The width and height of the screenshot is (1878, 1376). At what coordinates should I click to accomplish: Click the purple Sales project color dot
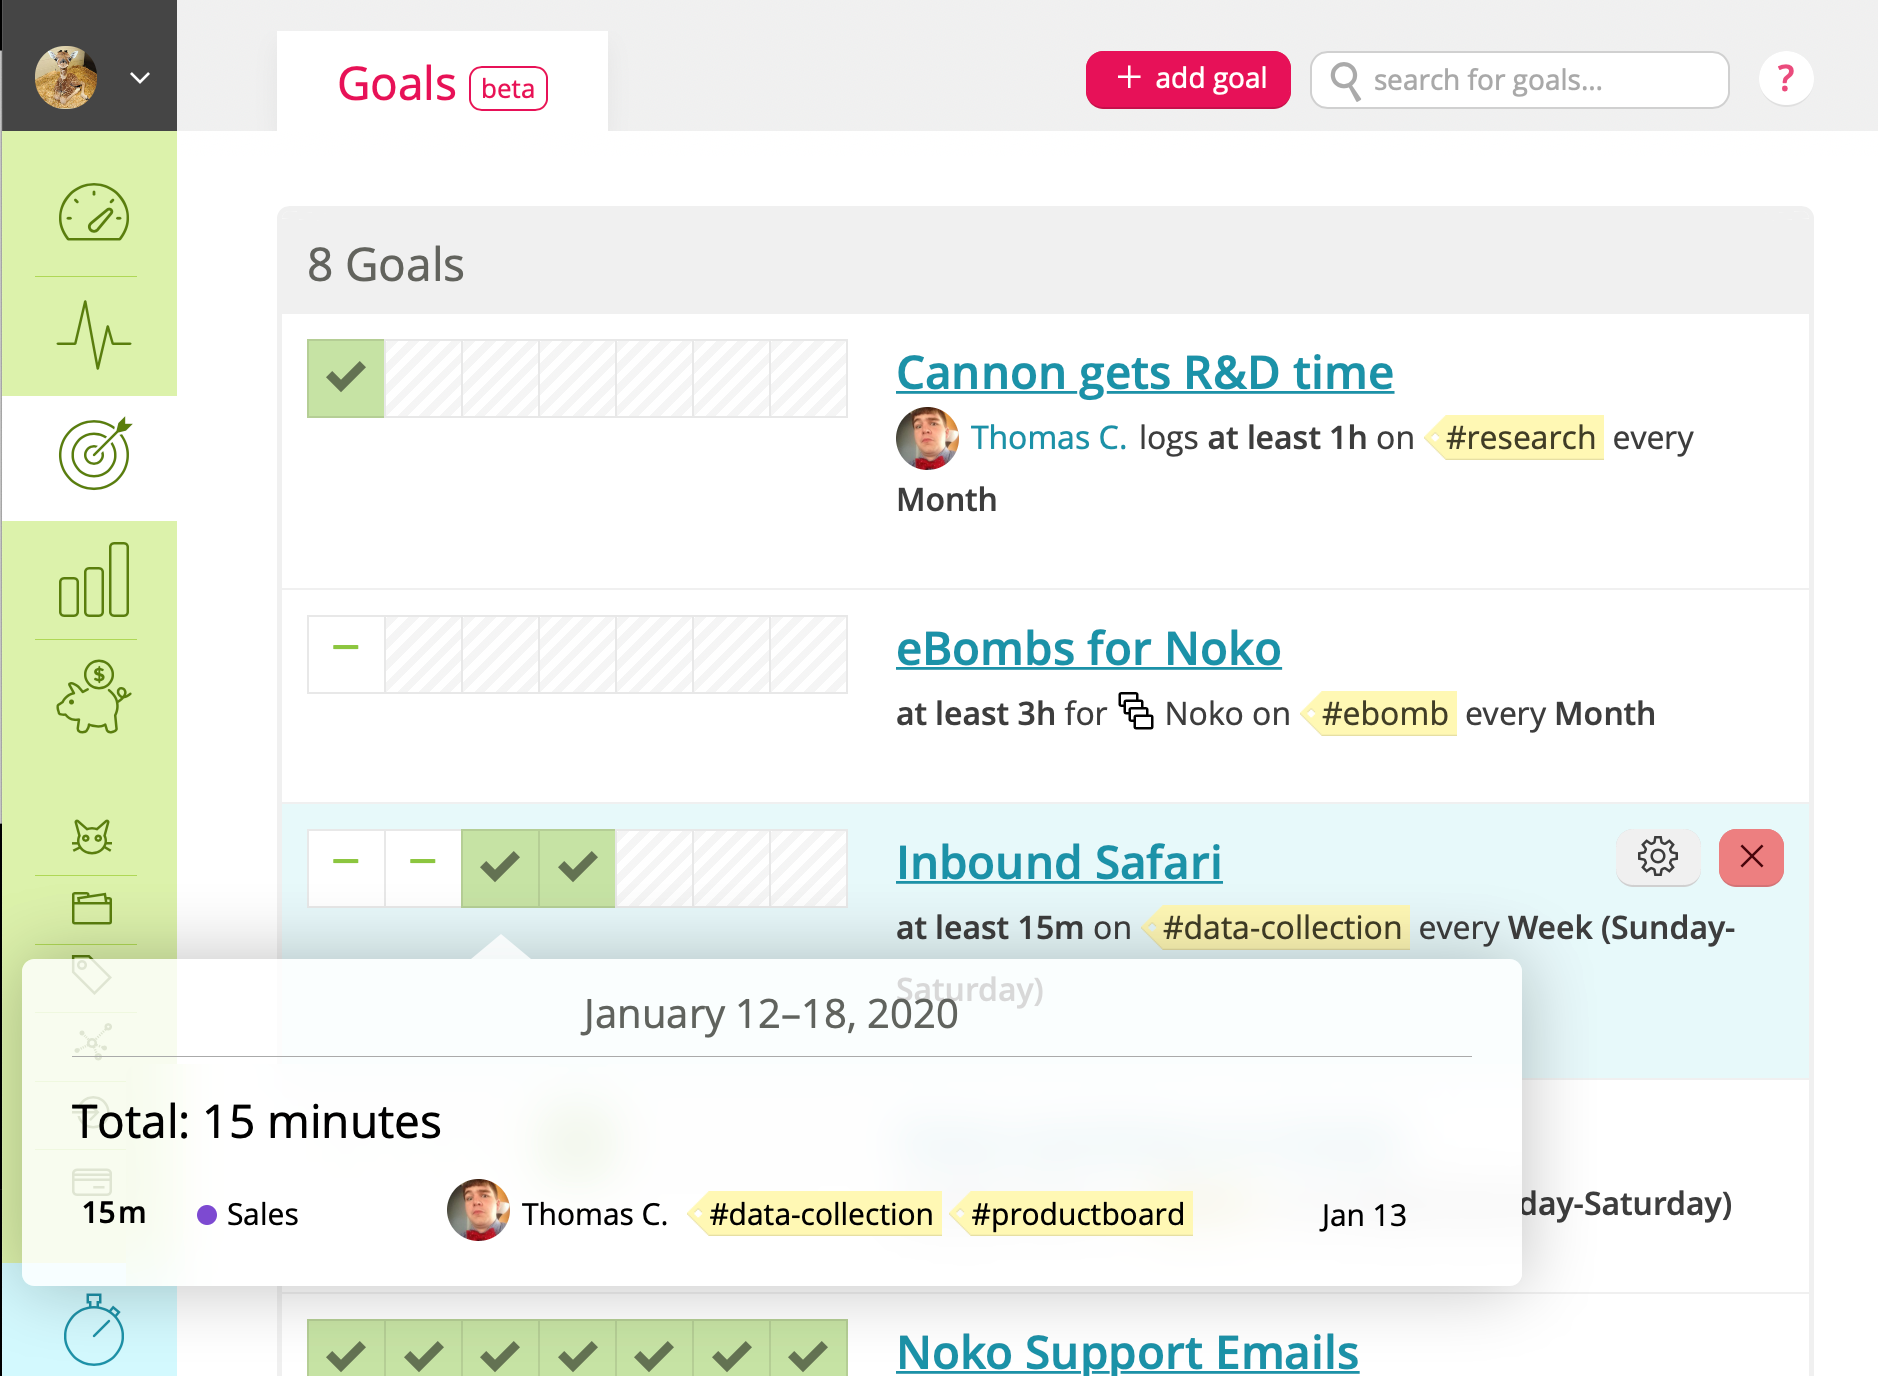click(x=207, y=1215)
